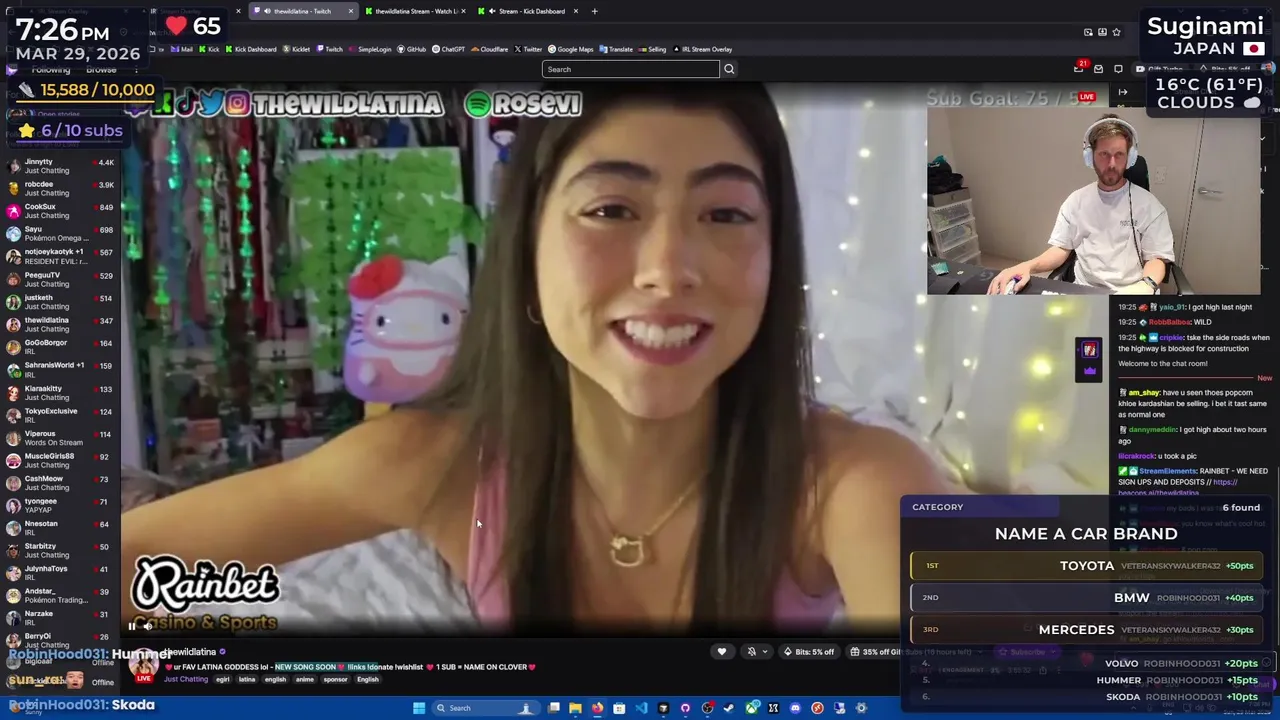Screen dimensions: 1280x720
Task: Mute the stream player volume
Action: tap(148, 626)
